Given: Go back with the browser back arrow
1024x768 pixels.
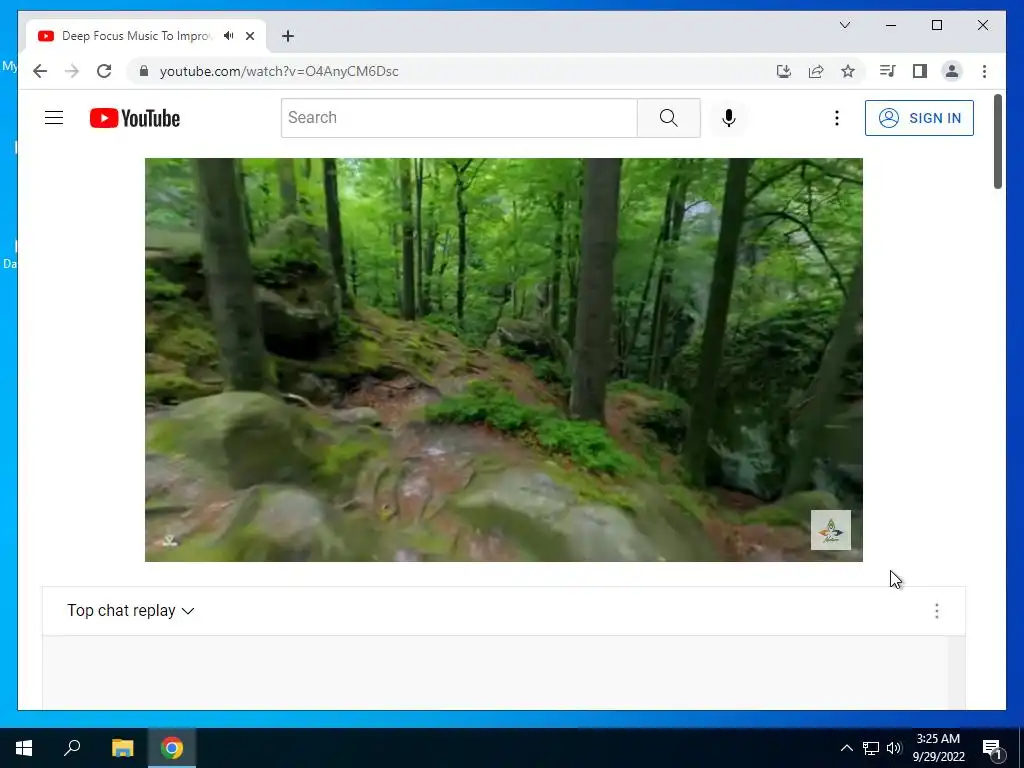Looking at the screenshot, I should click(40, 71).
